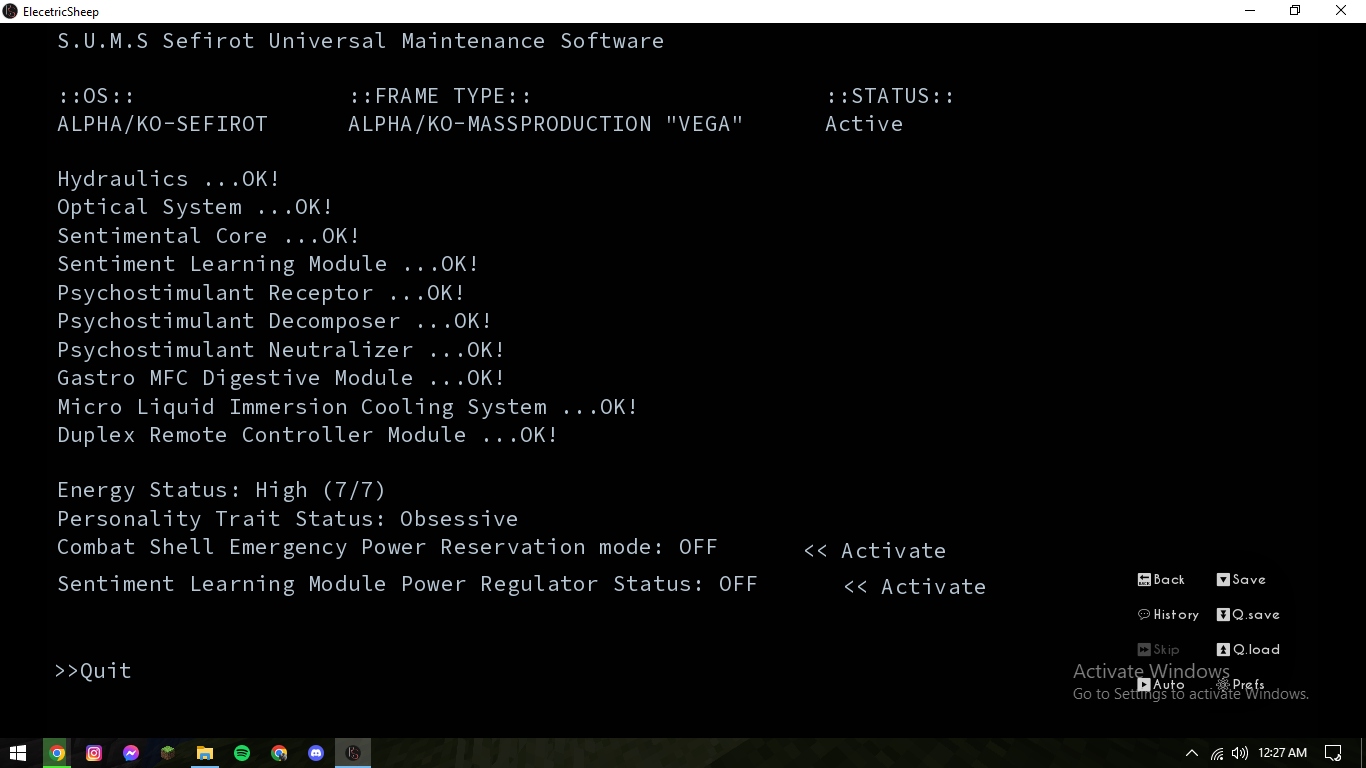Open the Windows Start menu
This screenshot has height=768, width=1366.
click(18, 753)
